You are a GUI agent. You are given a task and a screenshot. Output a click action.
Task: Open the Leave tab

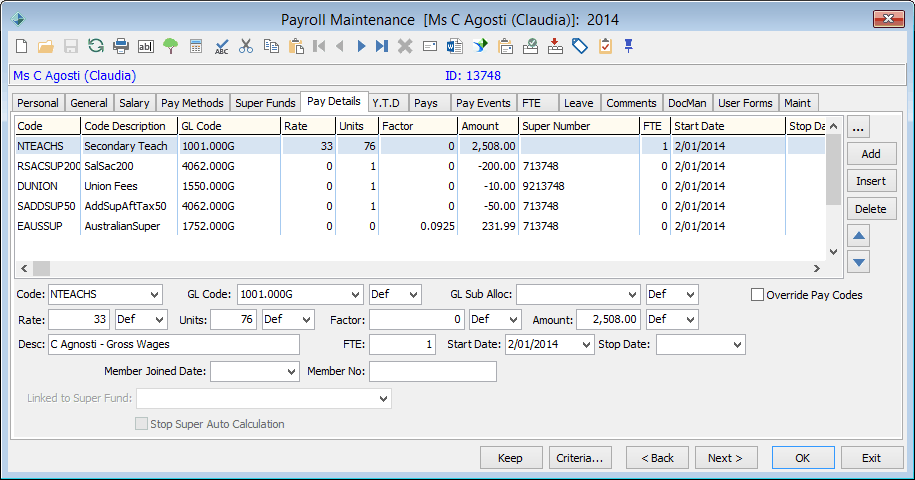point(578,103)
